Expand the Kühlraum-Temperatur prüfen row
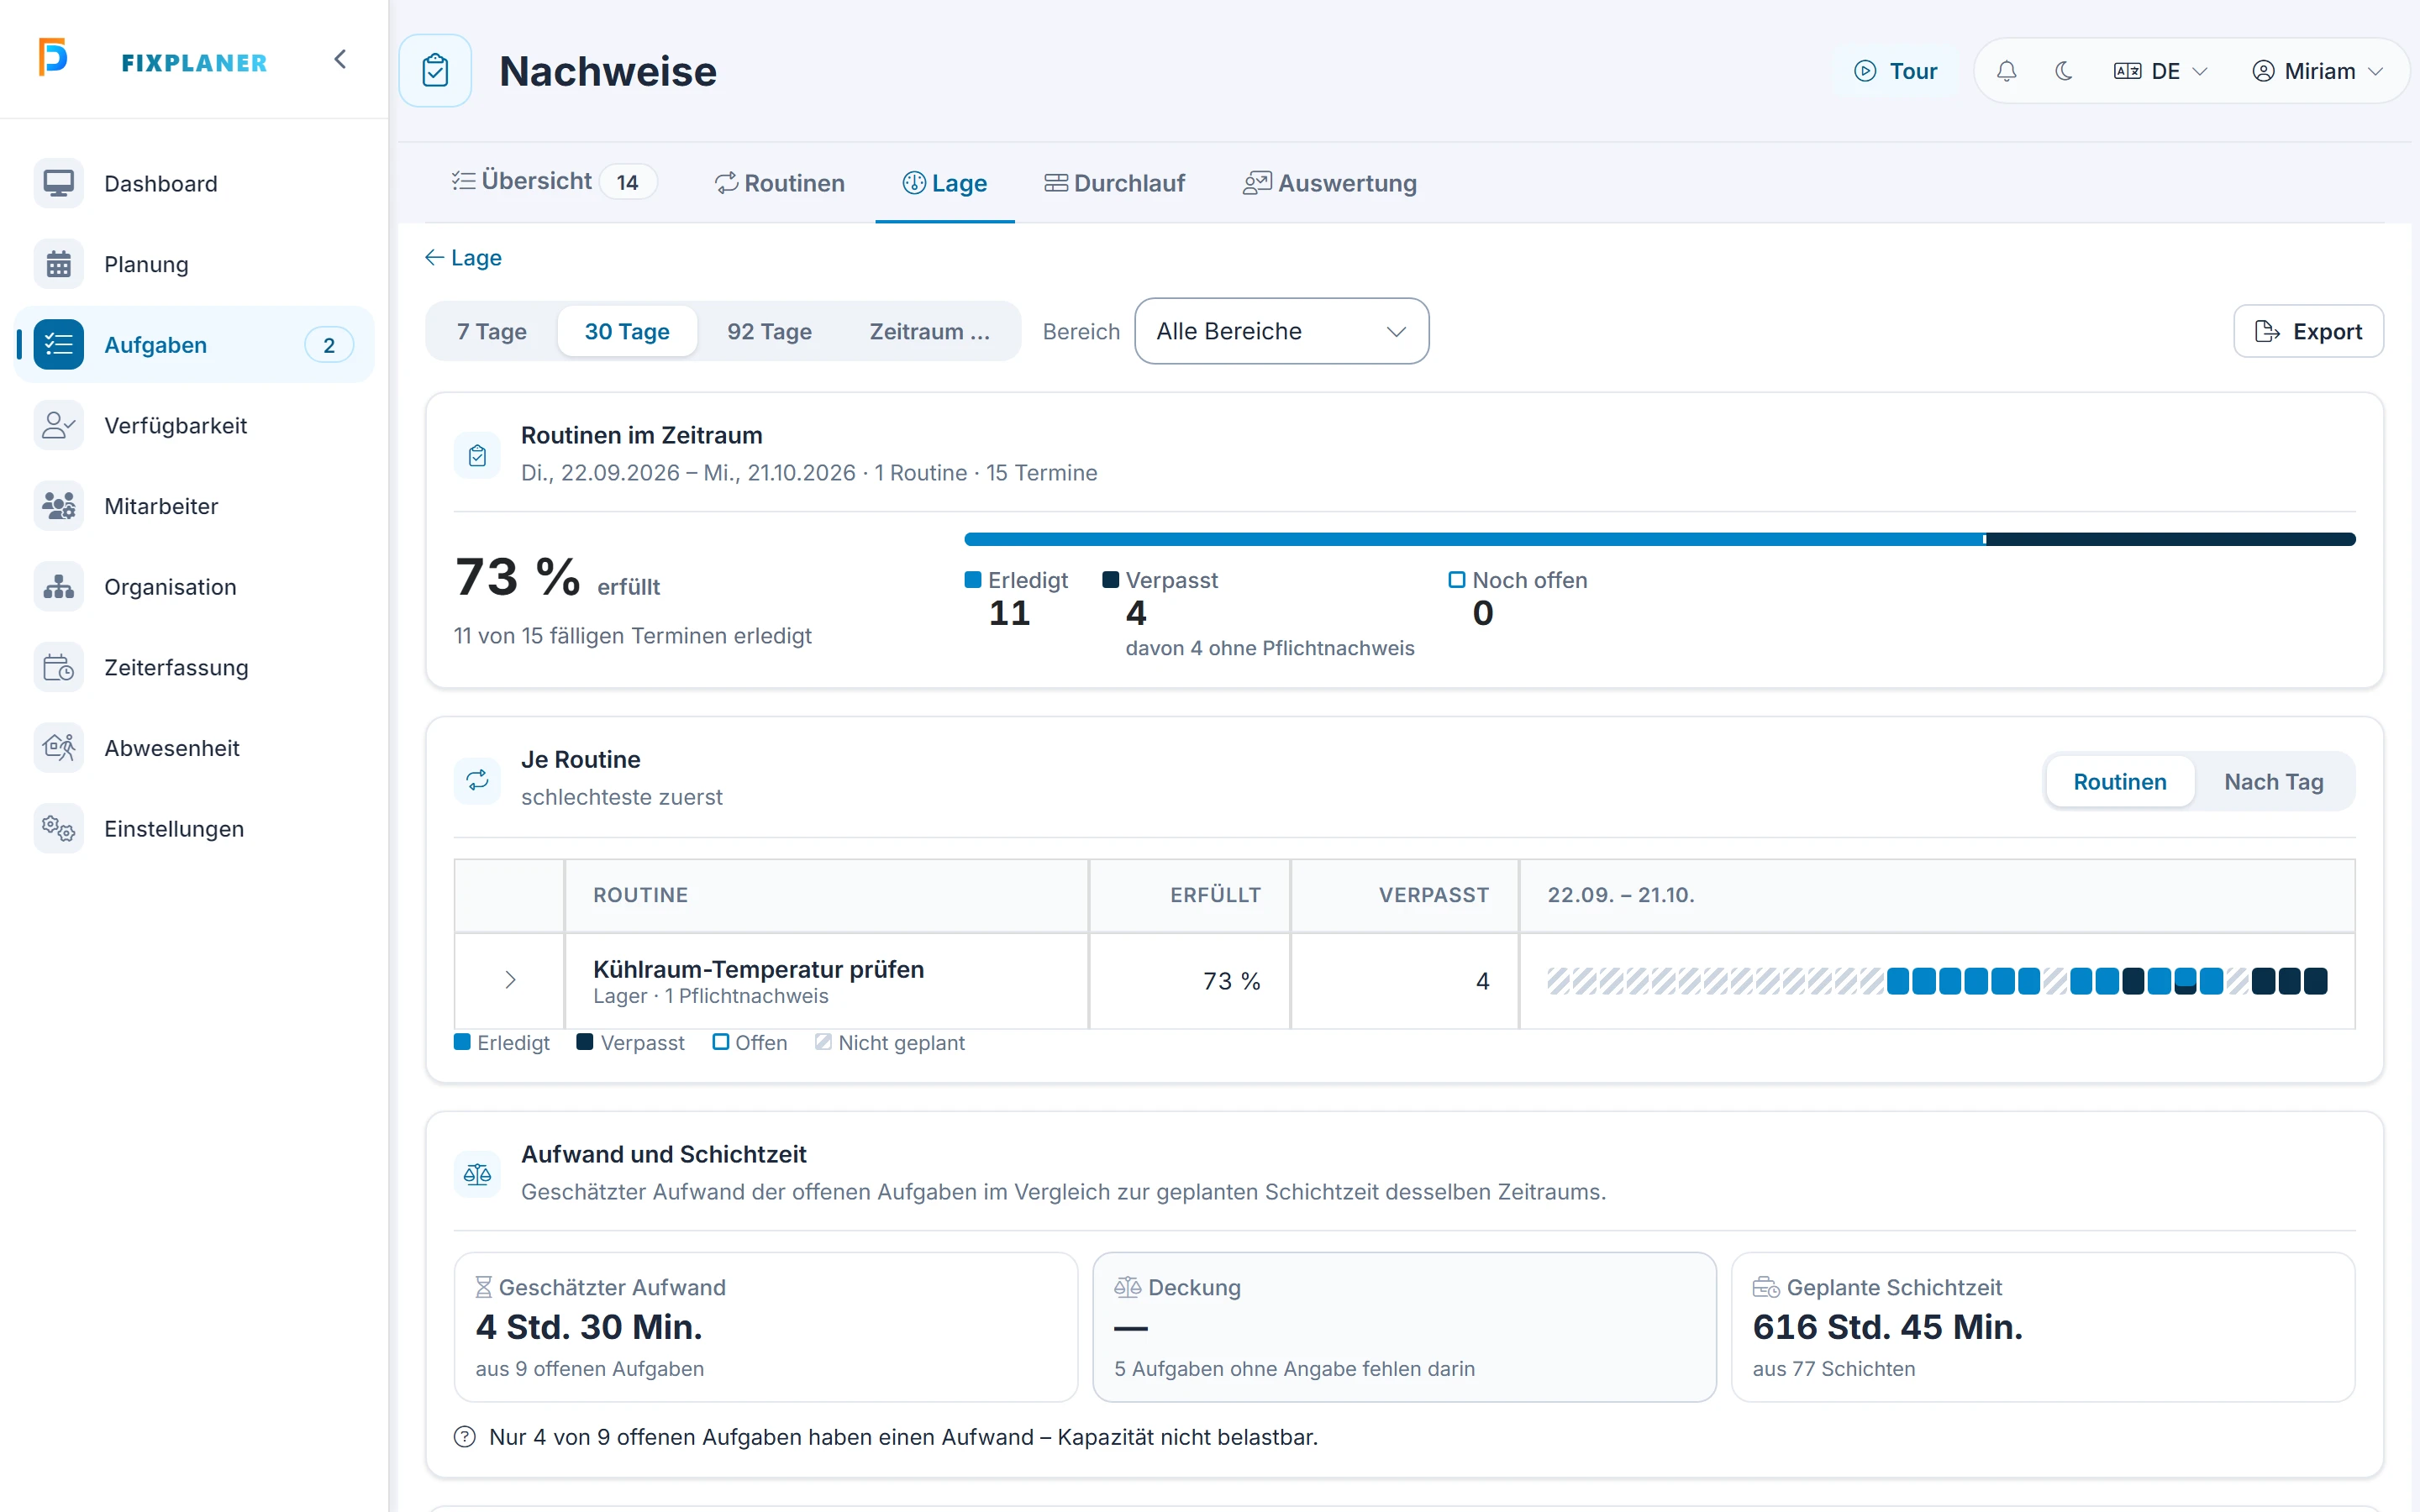The image size is (2420, 1512). click(510, 980)
